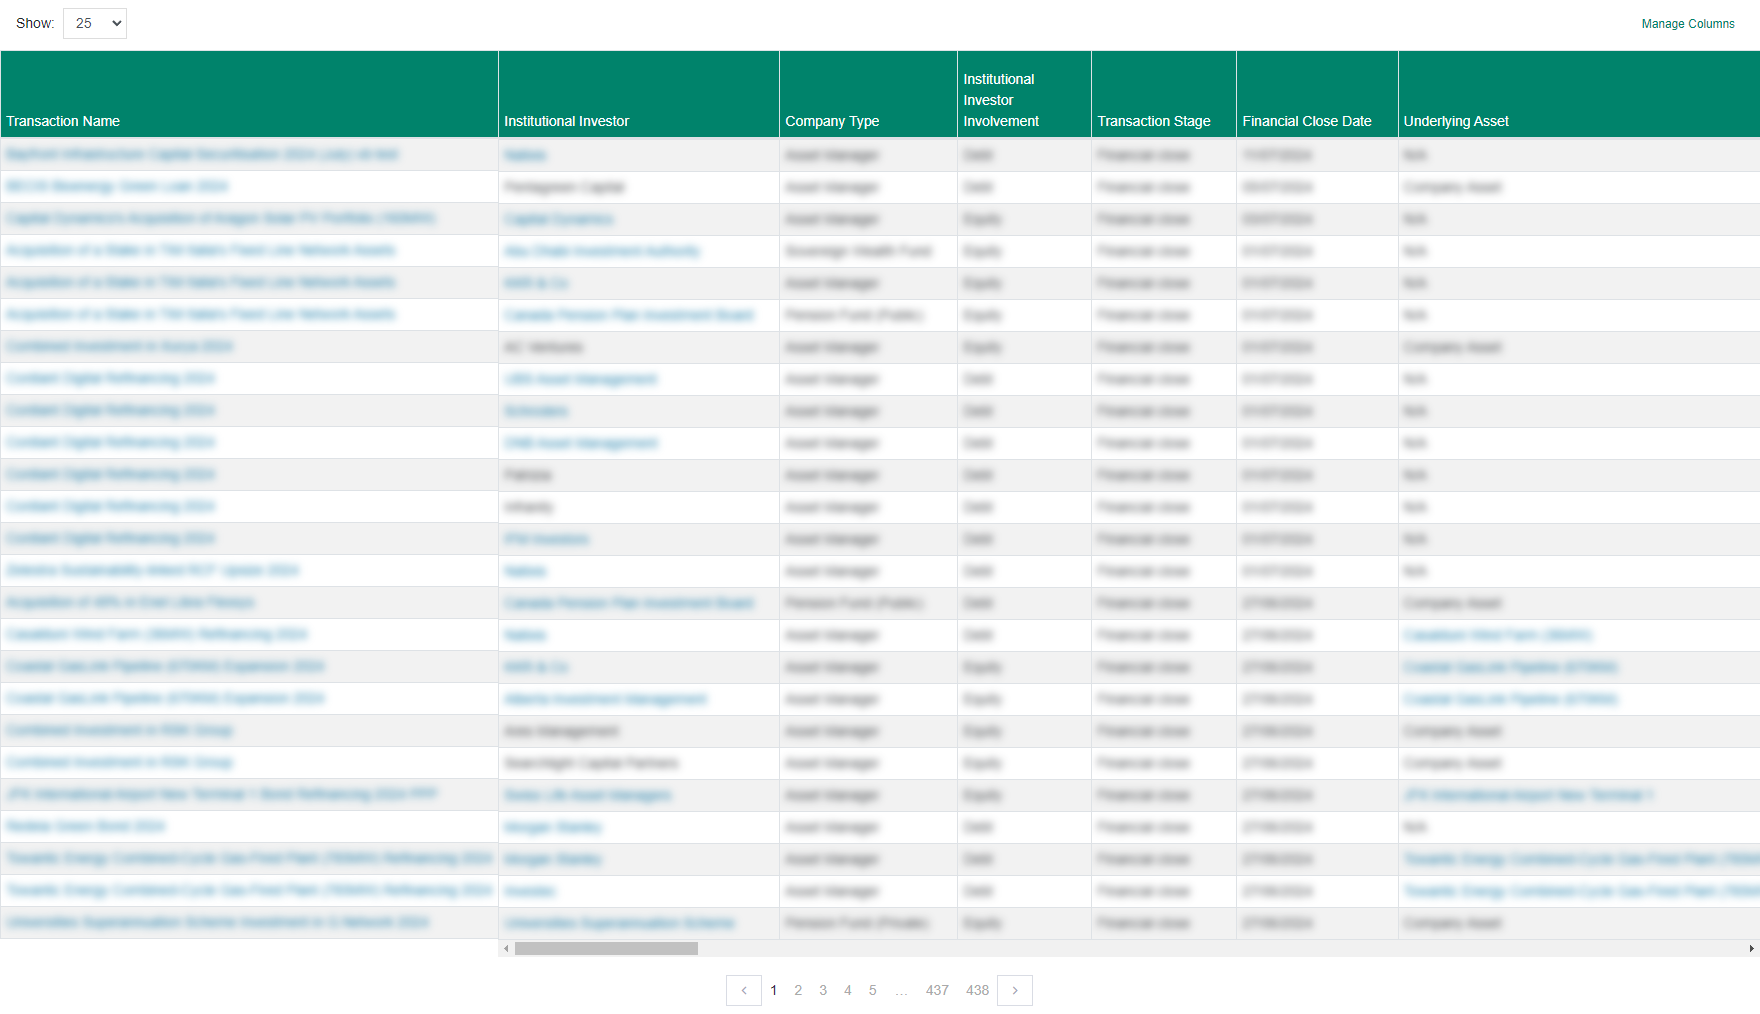Click the previous page arrow
Image resolution: width=1760 pixels, height=1014 pixels.
[744, 990]
